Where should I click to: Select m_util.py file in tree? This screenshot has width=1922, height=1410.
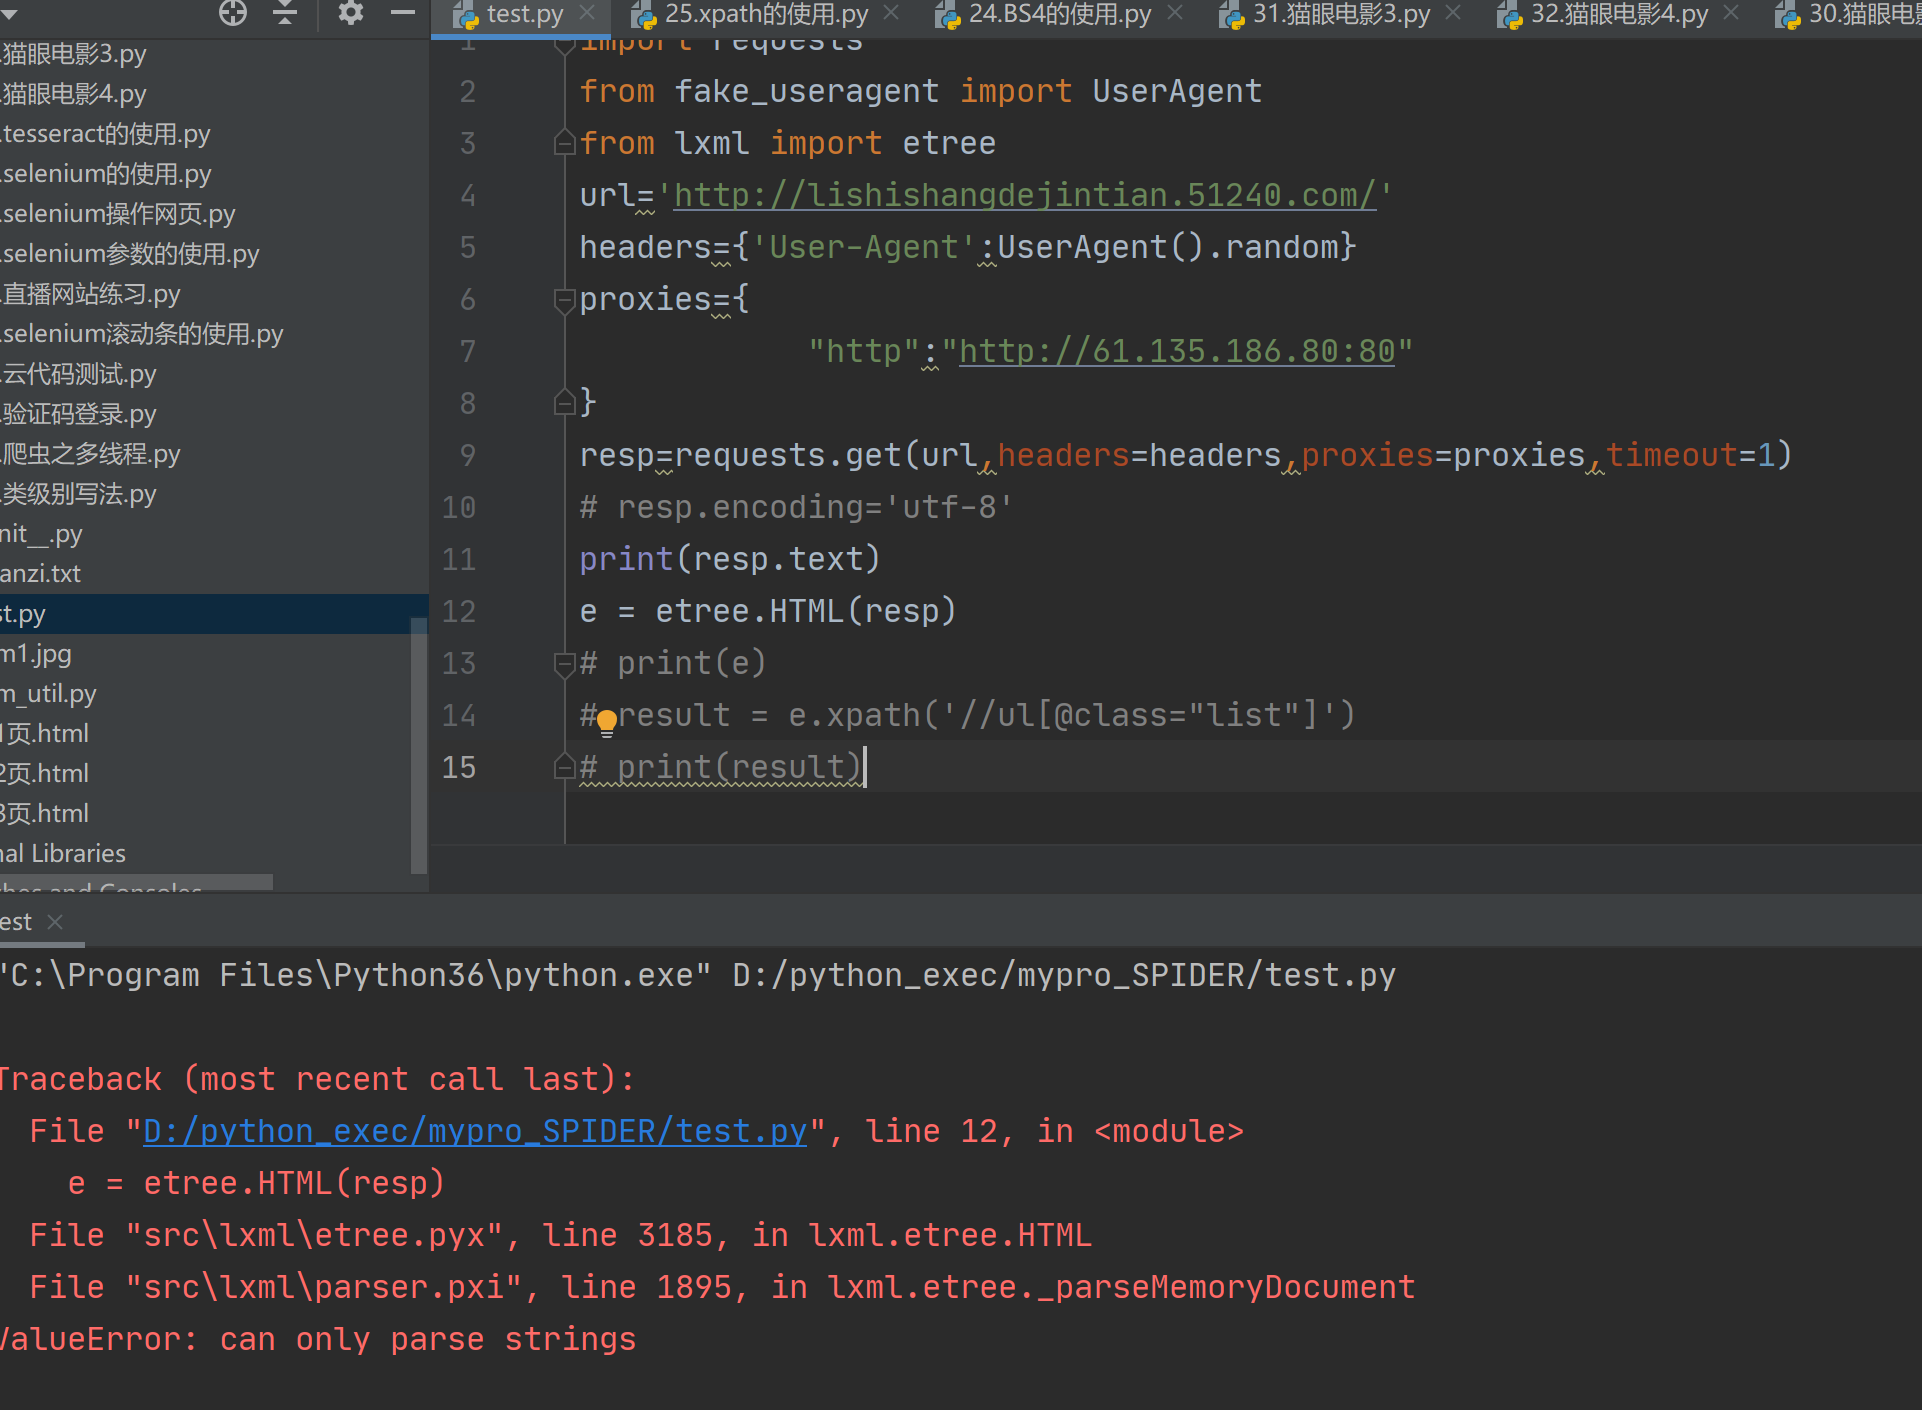click(x=48, y=694)
